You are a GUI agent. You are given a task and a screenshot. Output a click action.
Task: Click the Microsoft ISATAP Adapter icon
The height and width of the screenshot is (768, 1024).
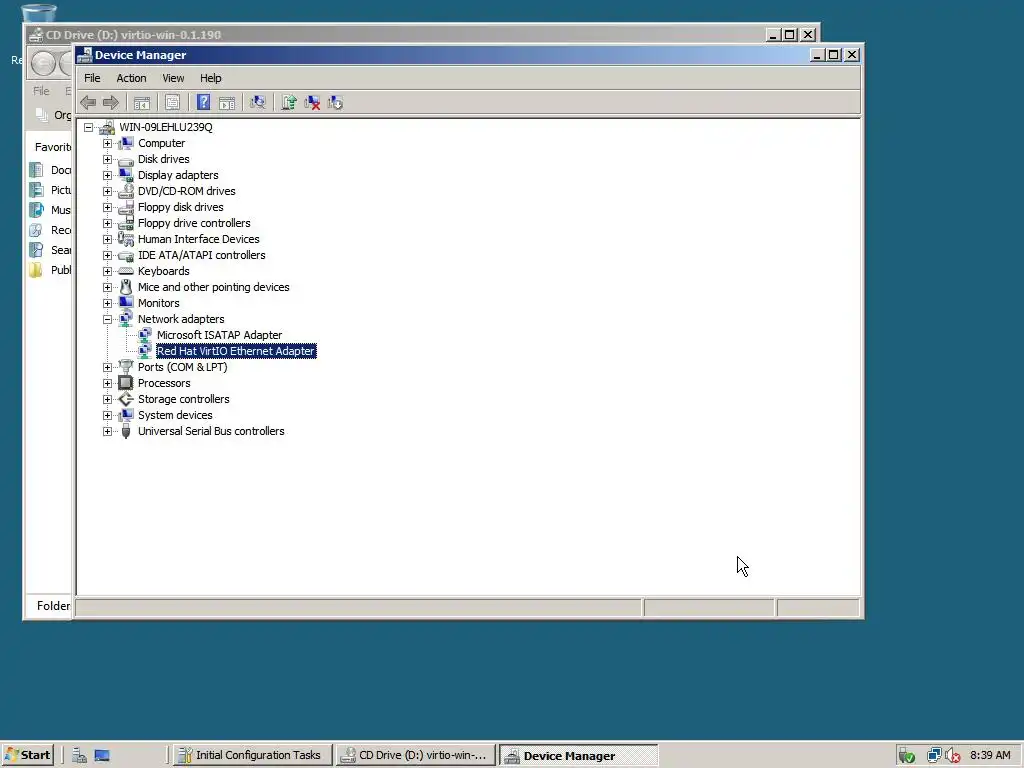[x=145, y=335]
